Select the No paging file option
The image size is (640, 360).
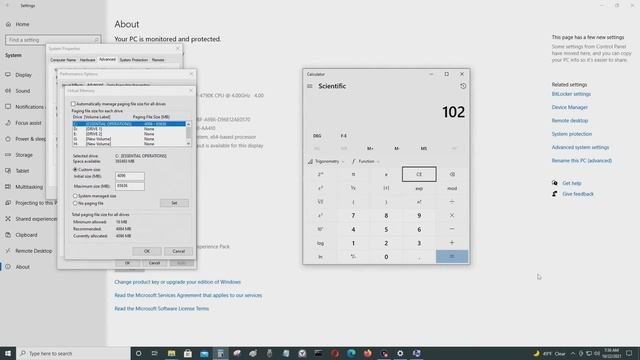[75, 203]
